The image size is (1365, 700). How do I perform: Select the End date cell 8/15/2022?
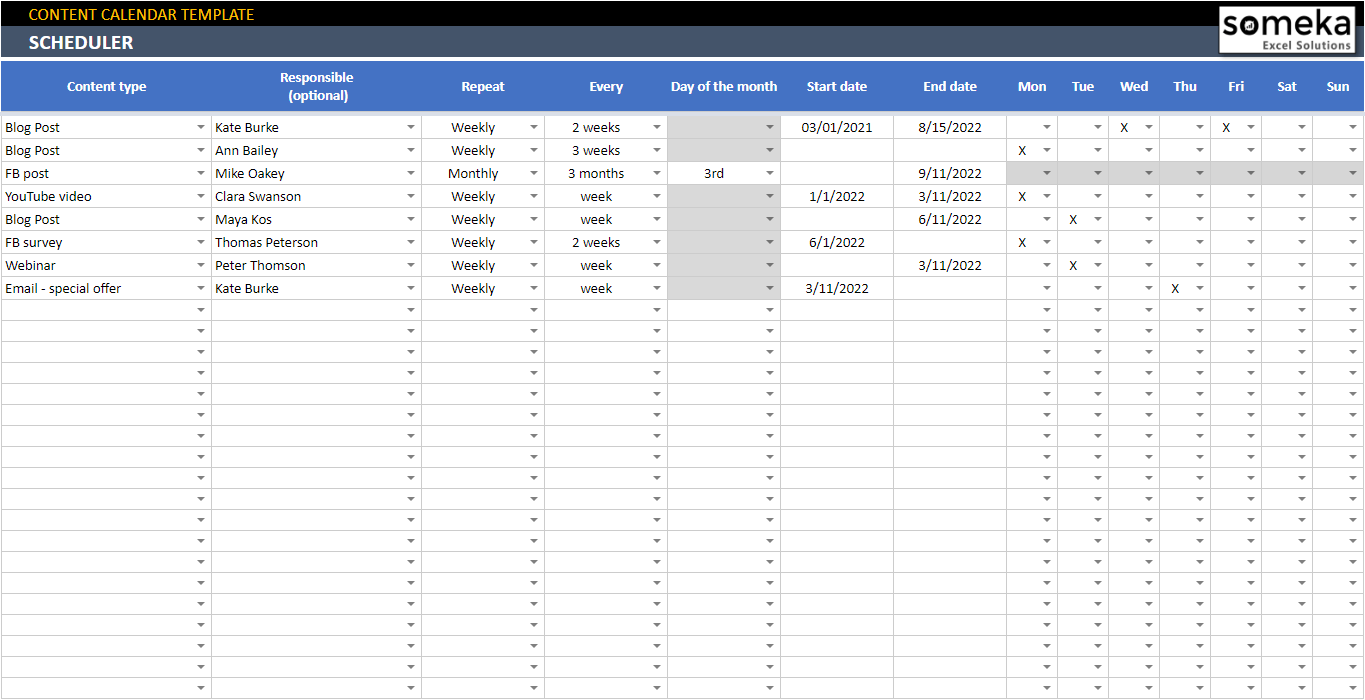(950, 128)
